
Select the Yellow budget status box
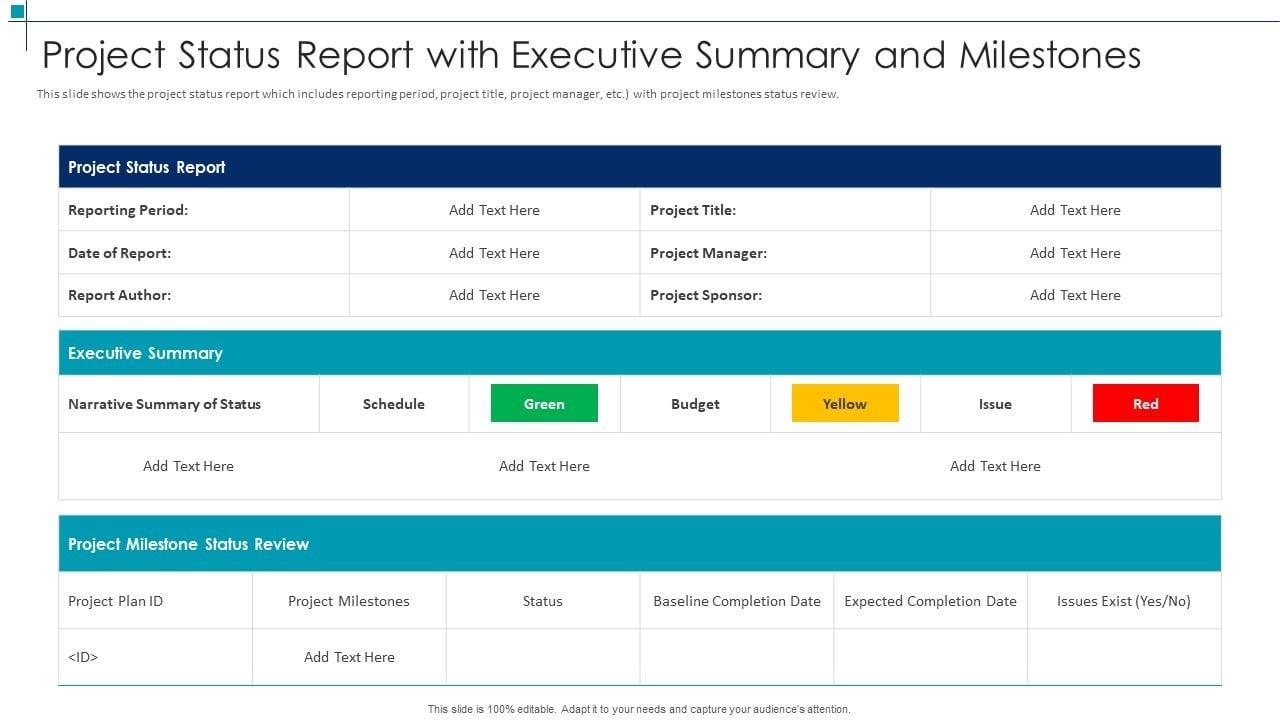(845, 403)
